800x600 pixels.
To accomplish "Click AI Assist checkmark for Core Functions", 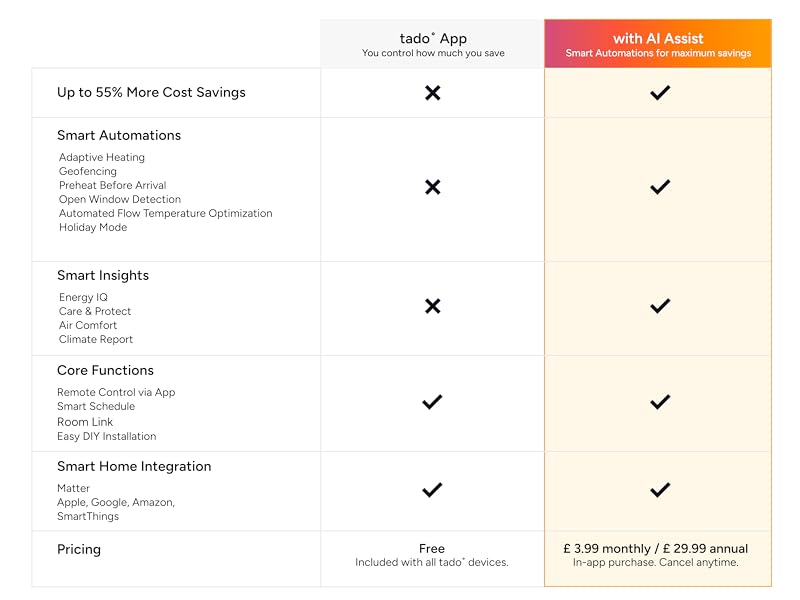I will pos(659,402).
